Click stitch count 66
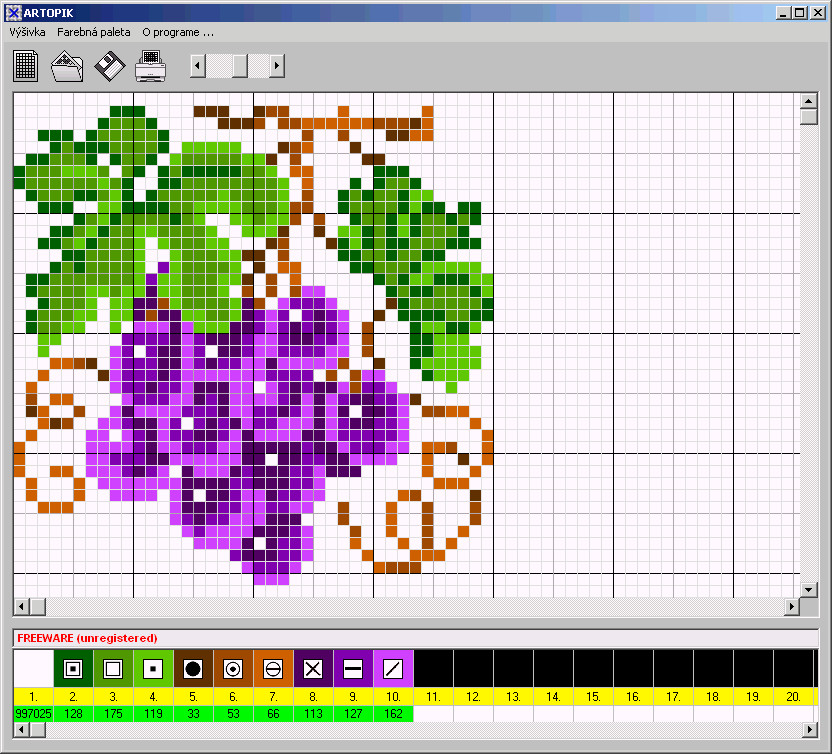 273,714
